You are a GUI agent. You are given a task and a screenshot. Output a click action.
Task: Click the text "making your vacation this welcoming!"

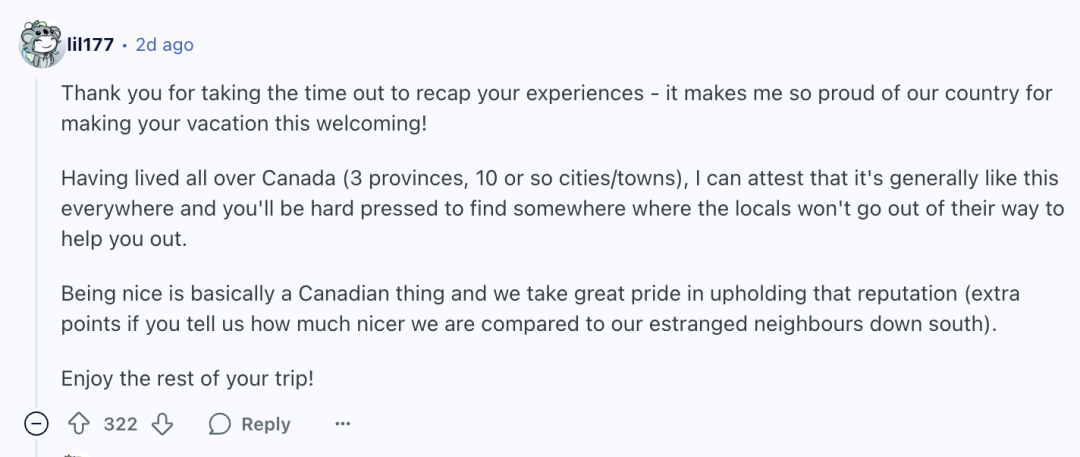pyautogui.click(x=244, y=124)
